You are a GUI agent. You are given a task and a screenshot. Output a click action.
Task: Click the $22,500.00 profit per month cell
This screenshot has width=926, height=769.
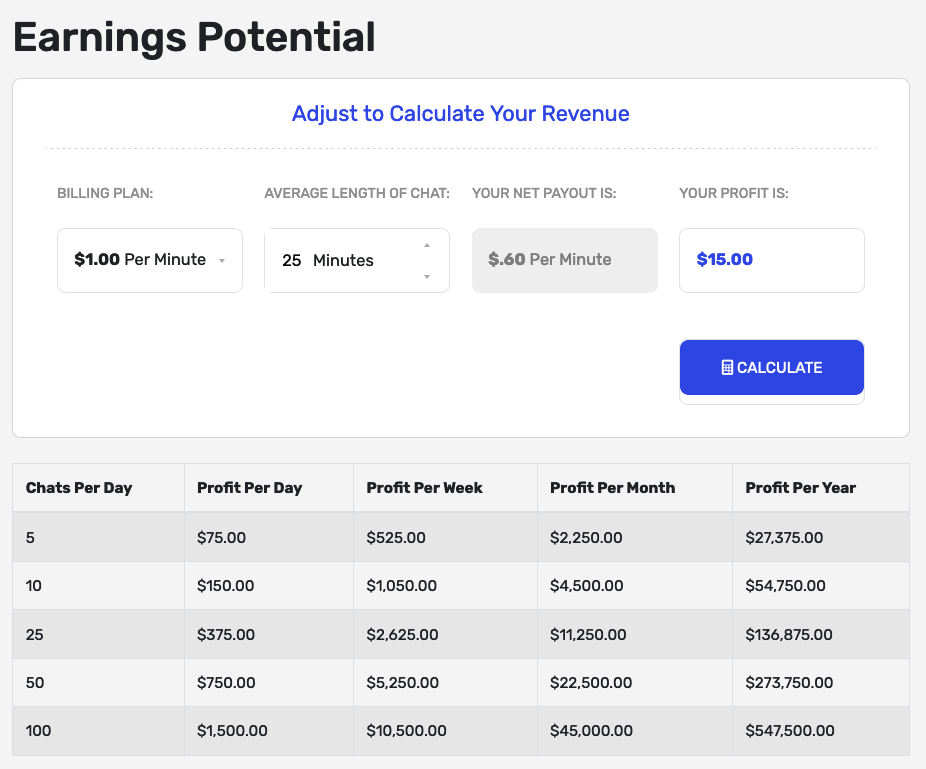click(635, 682)
